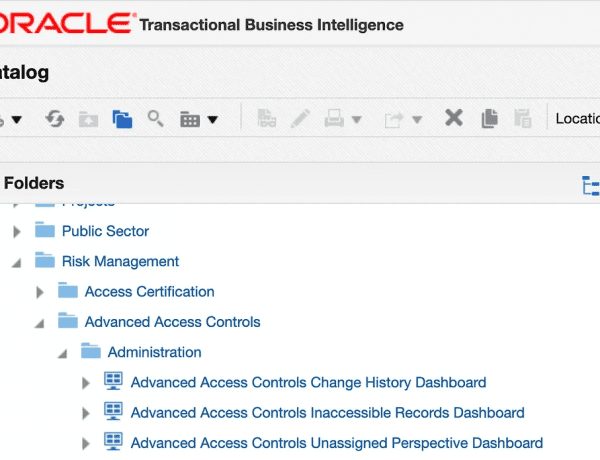Click the Delete X icon
Image resolution: width=600 pixels, height=460 pixels.
pos(454,118)
